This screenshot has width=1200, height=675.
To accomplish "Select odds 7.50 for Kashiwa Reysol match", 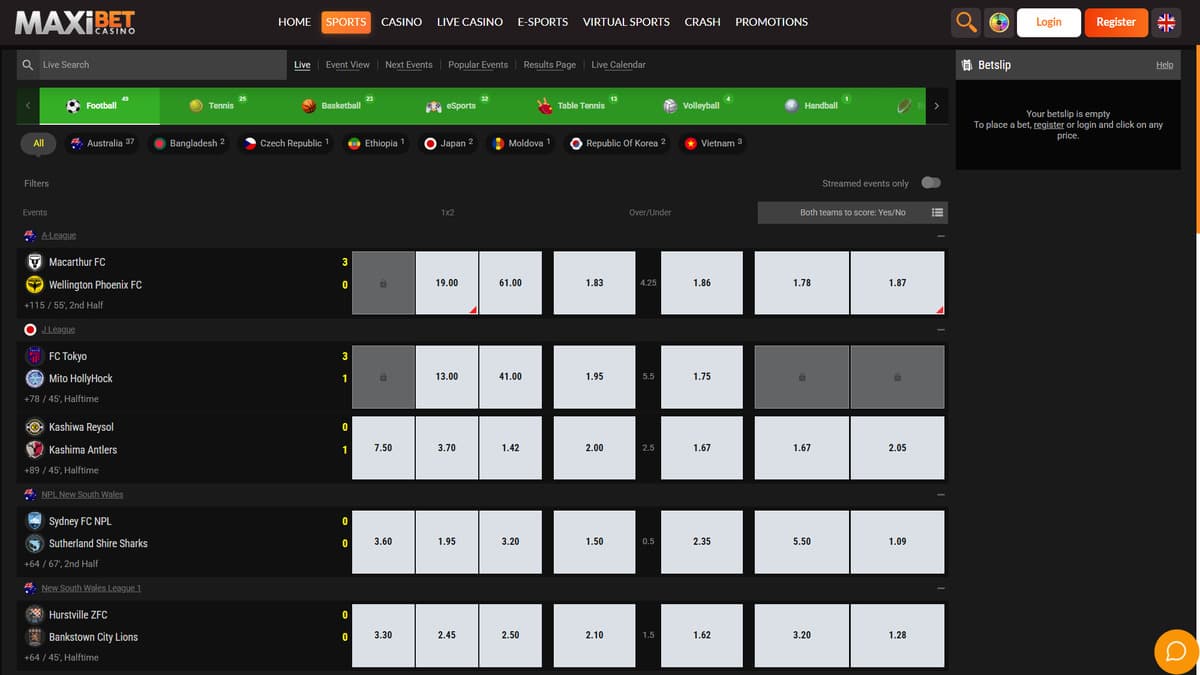I will click(x=383, y=448).
